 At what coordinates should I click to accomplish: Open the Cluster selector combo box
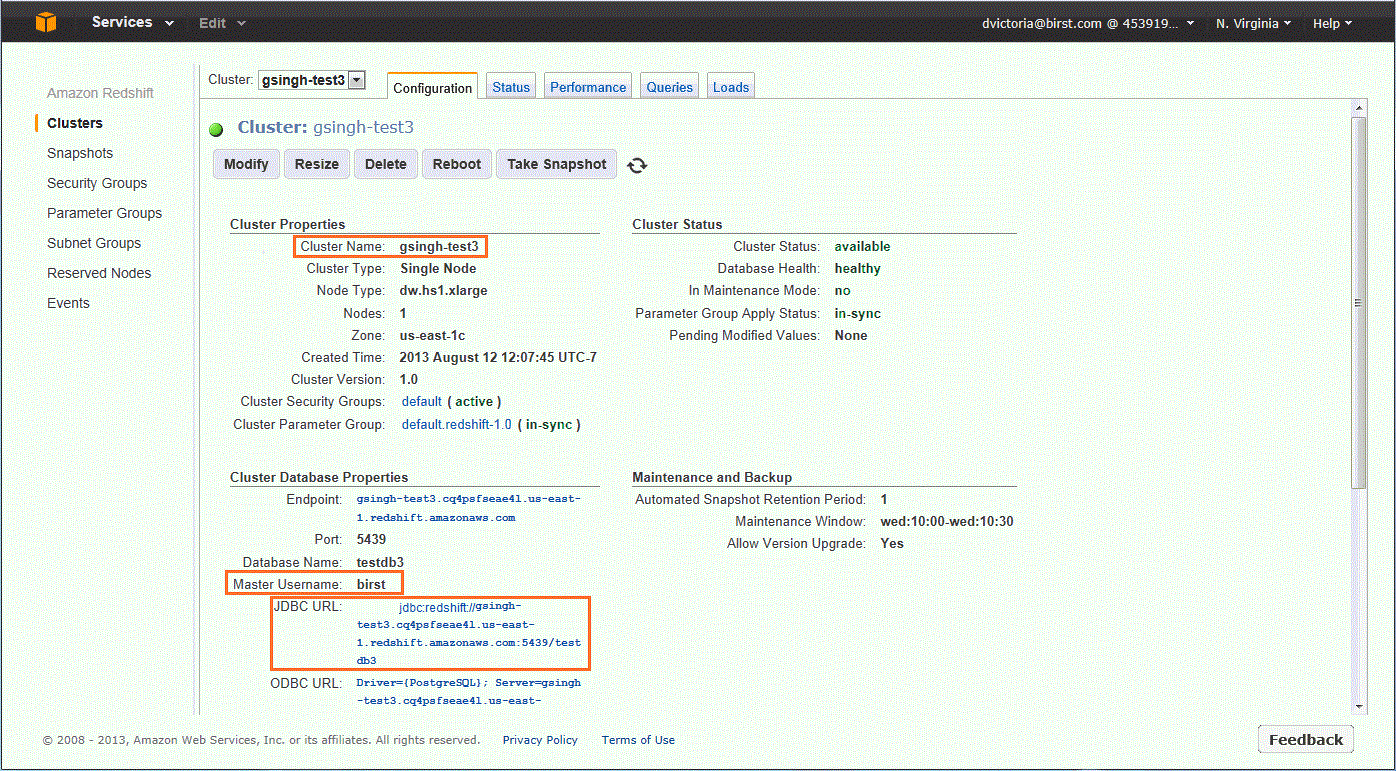(x=312, y=80)
